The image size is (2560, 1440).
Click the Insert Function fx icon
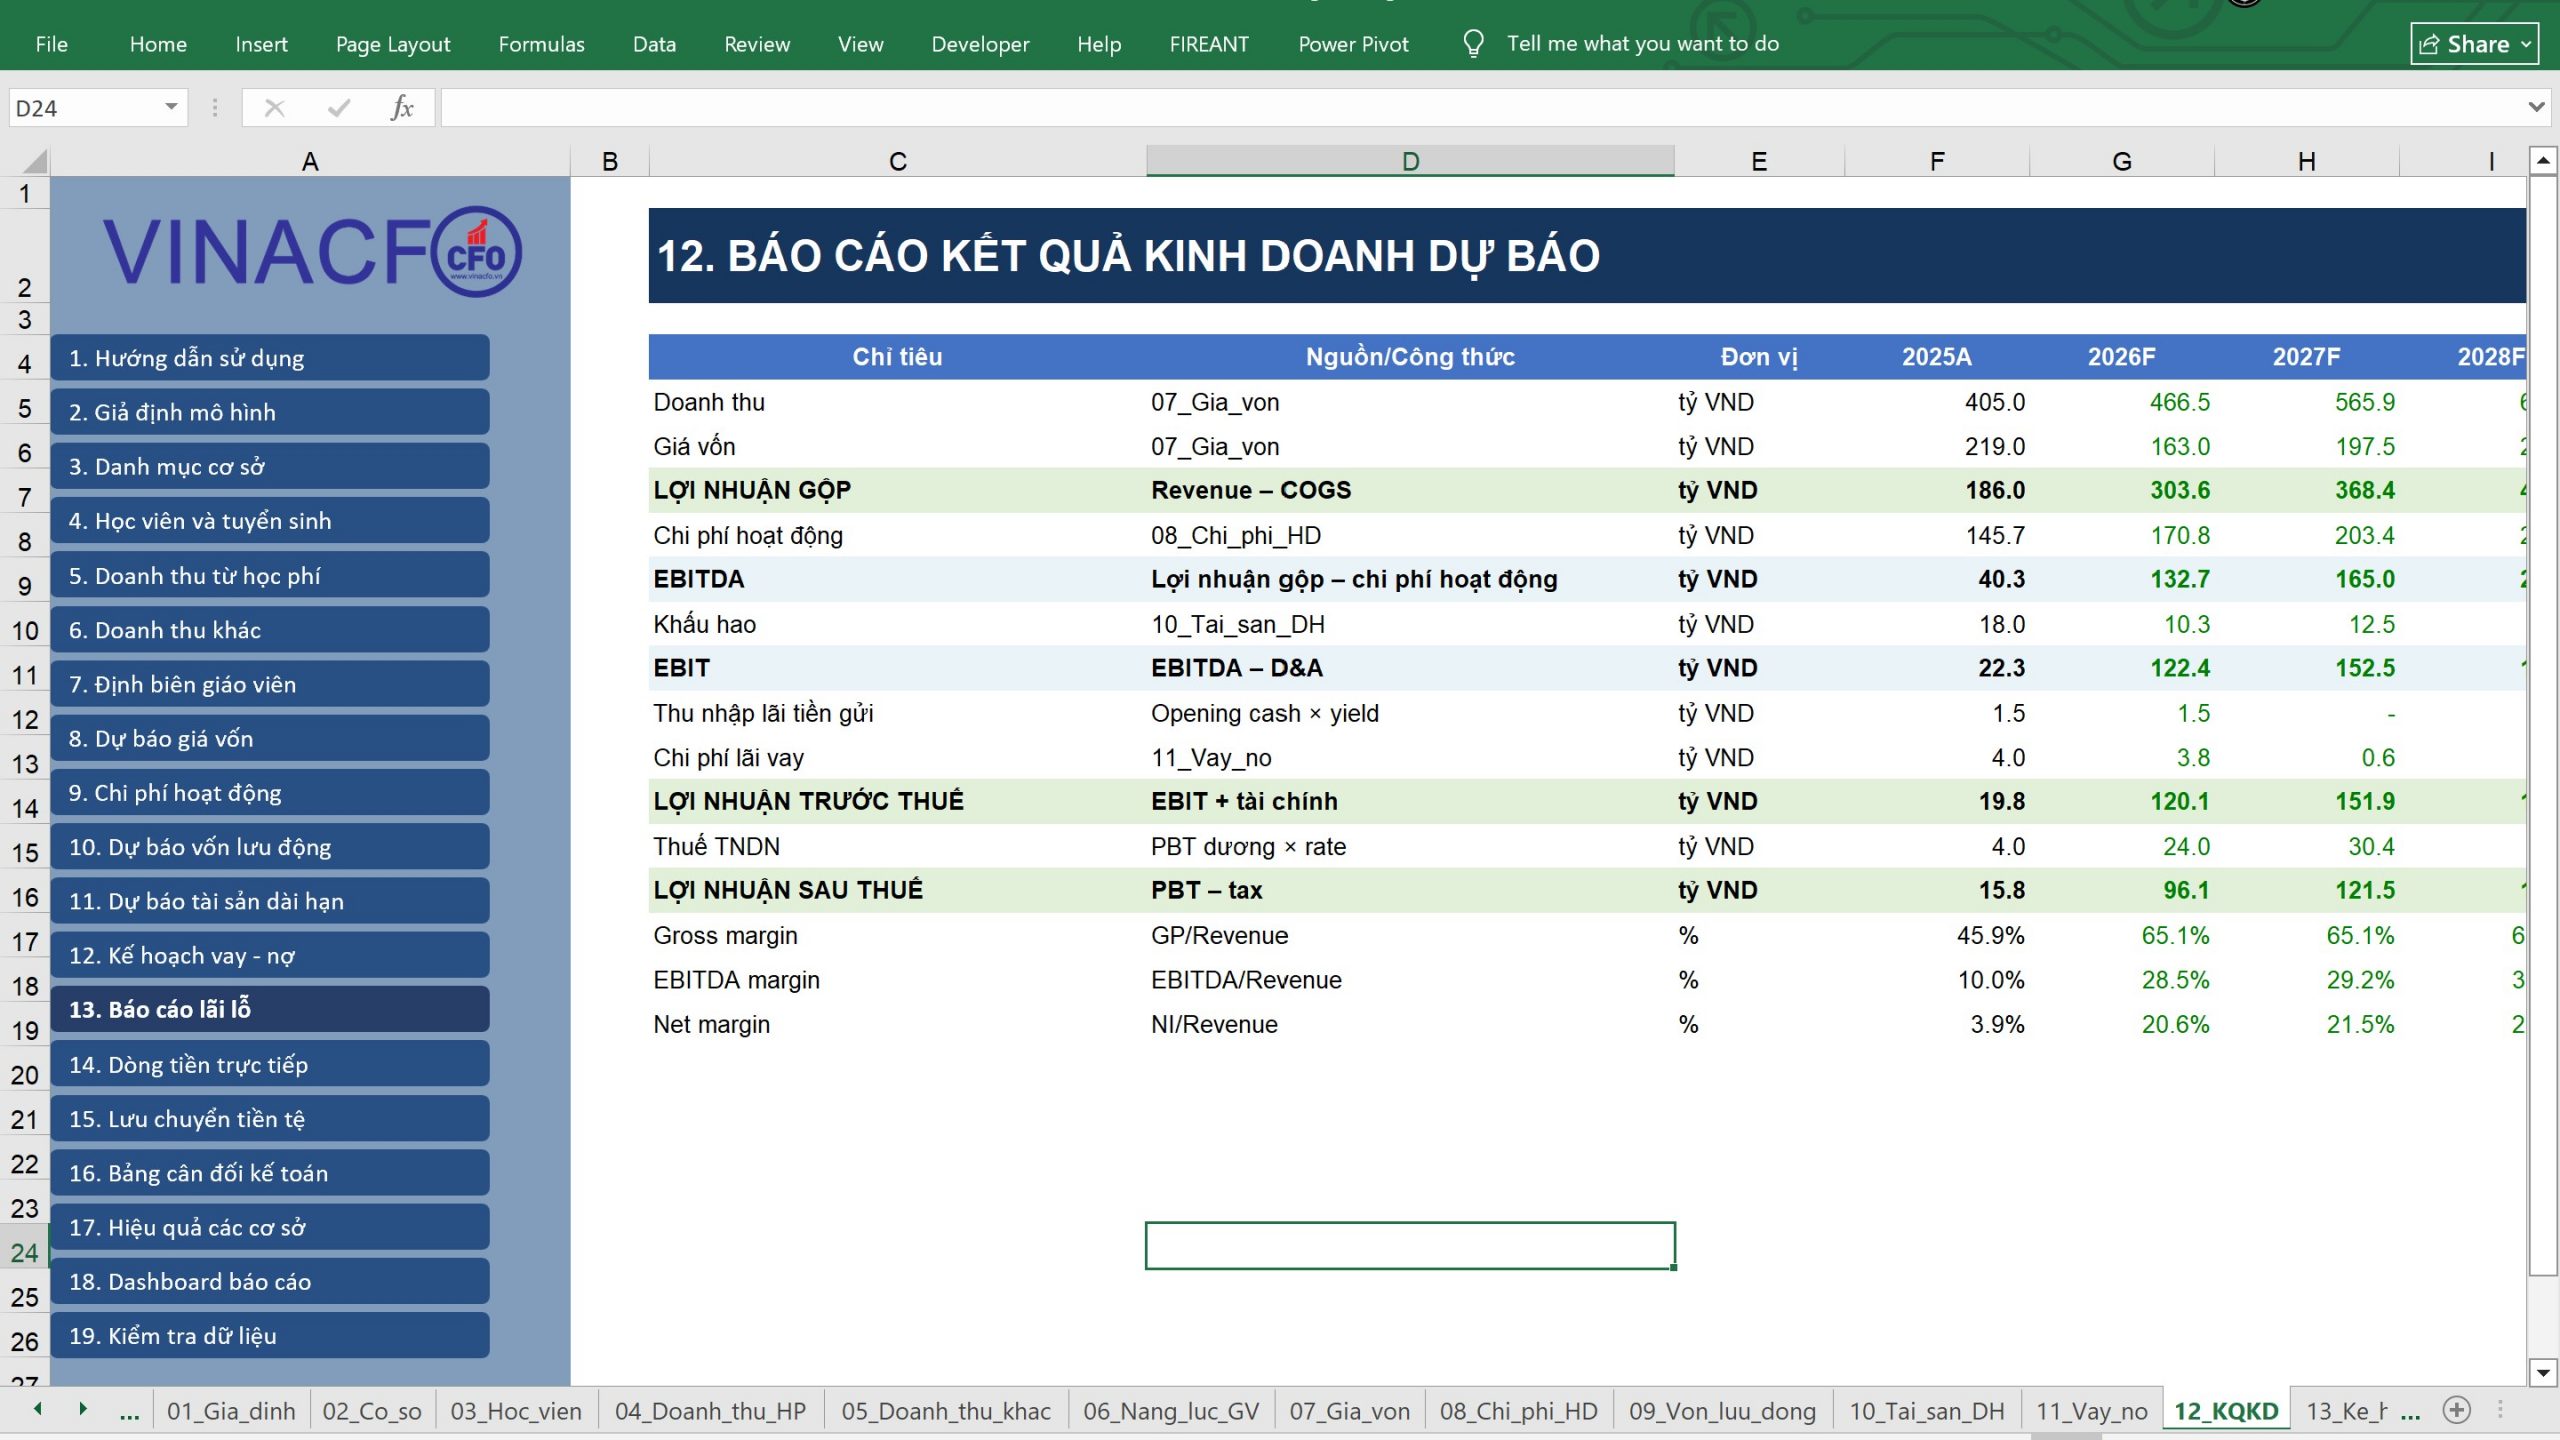[x=402, y=108]
